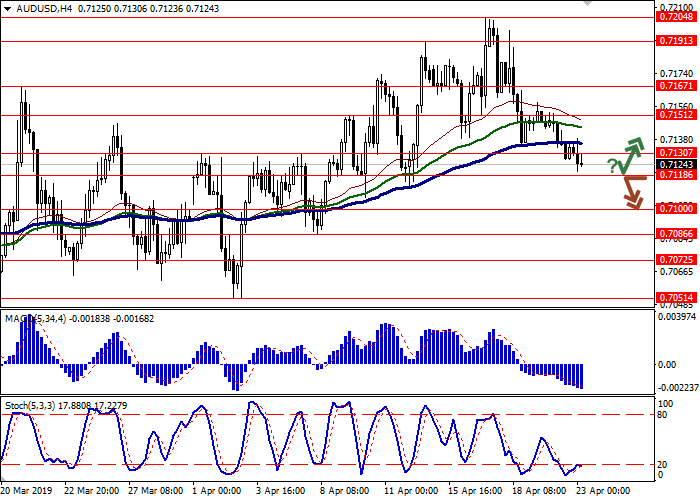Click the red downward arrow icon
The width and height of the screenshot is (700, 500).
click(630, 192)
